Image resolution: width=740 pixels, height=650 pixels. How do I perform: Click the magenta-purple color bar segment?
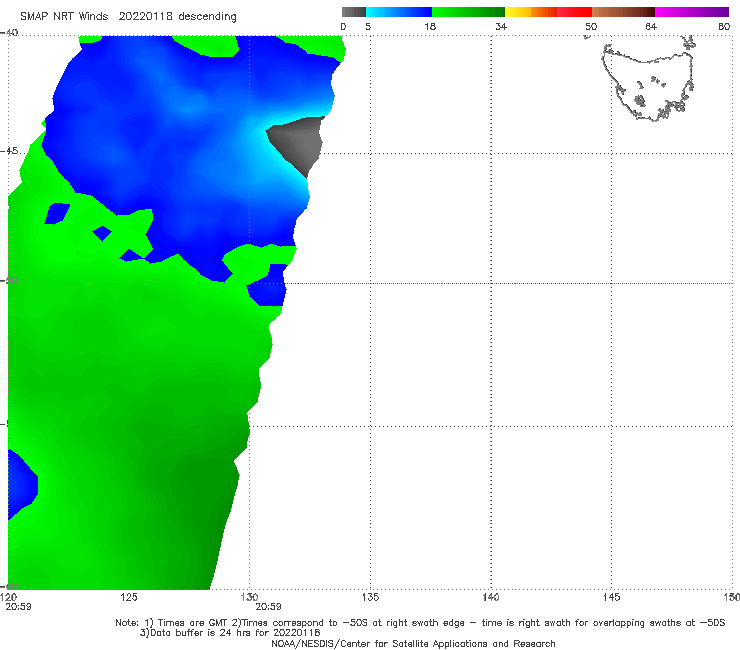[x=692, y=12]
